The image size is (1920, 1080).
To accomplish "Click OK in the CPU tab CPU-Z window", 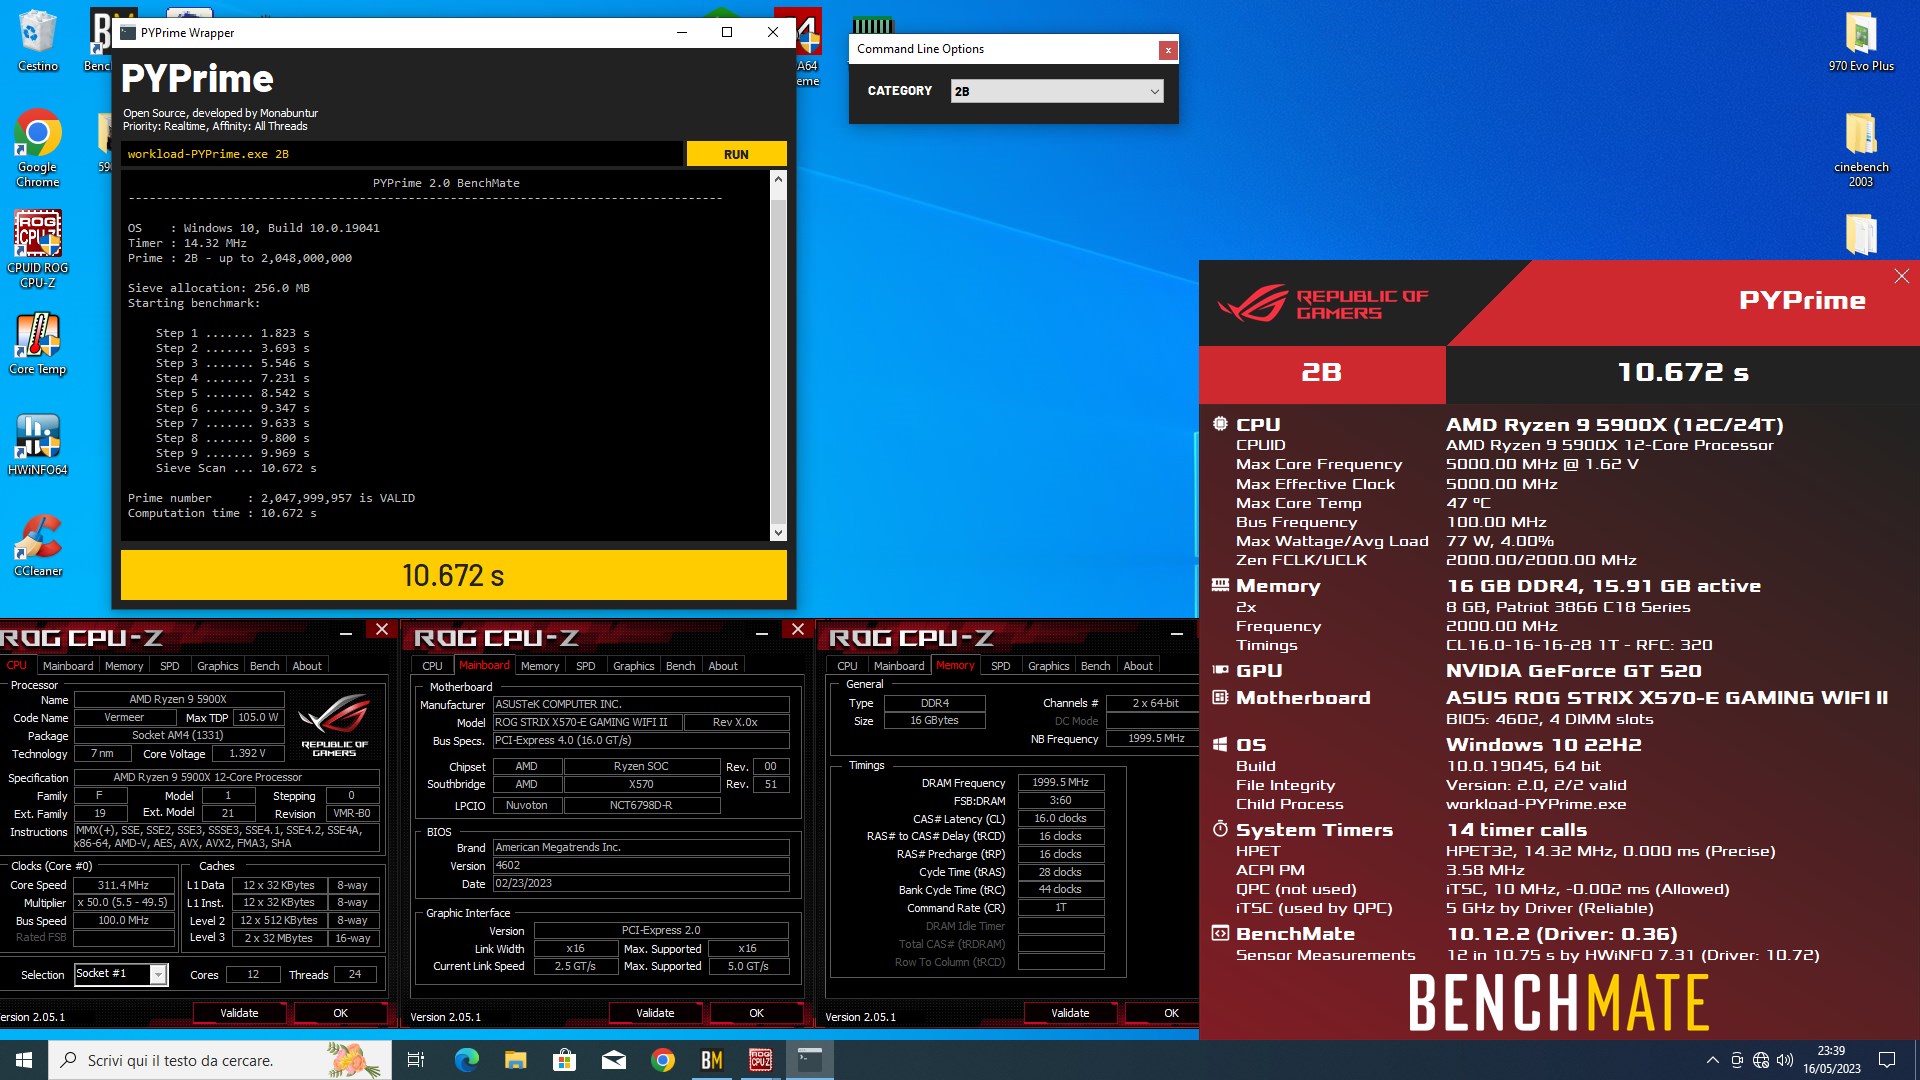I will pyautogui.click(x=340, y=1013).
